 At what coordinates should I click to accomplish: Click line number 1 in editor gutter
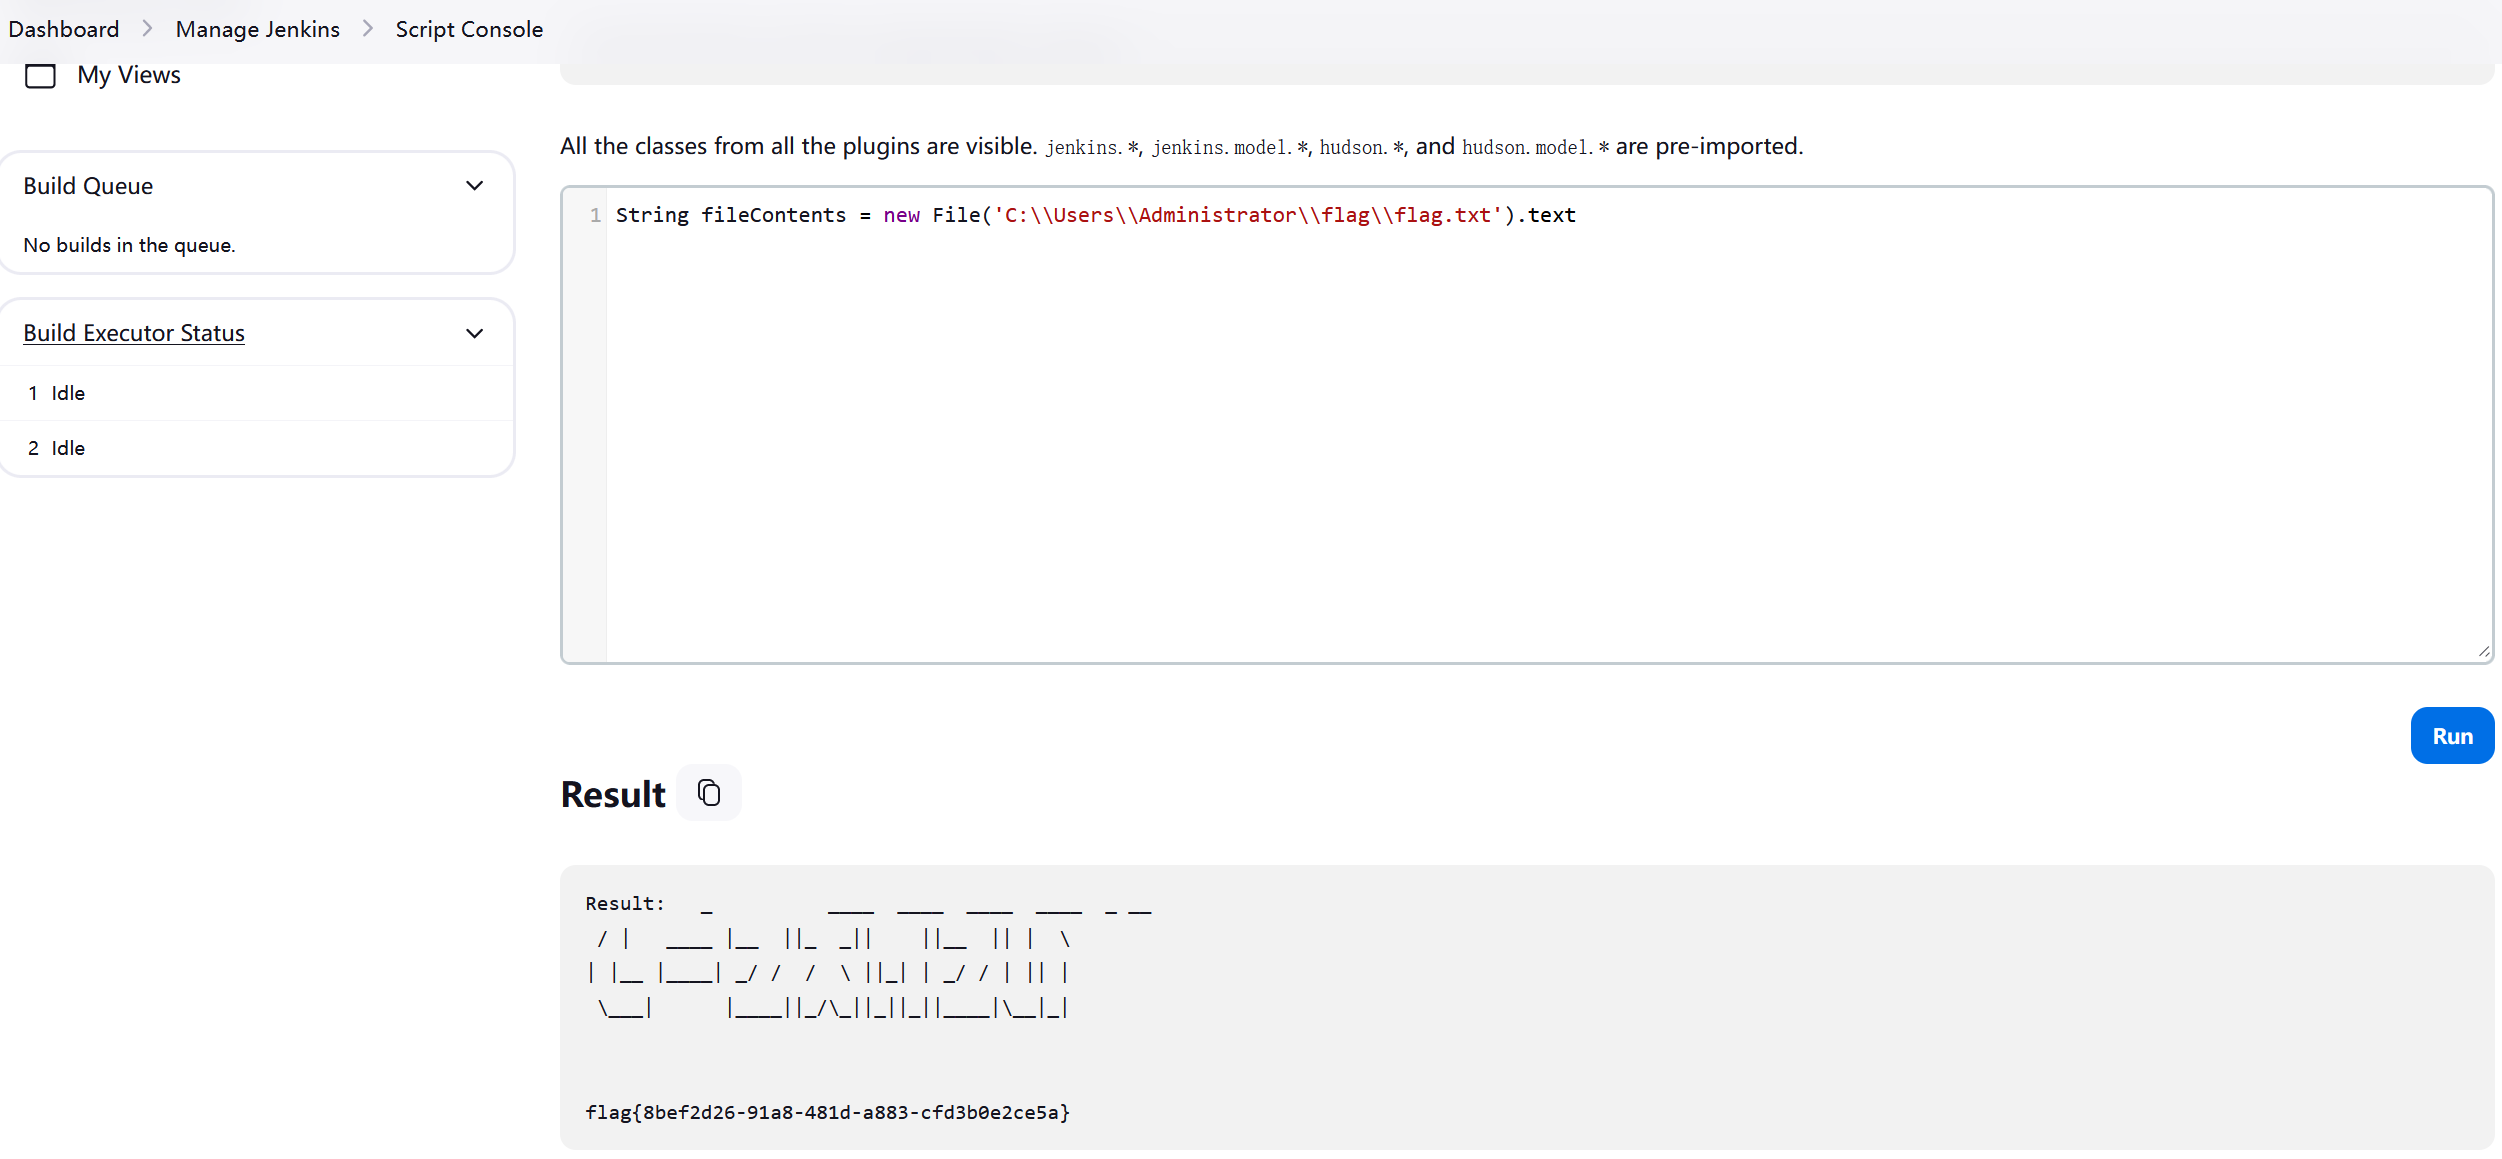click(595, 215)
